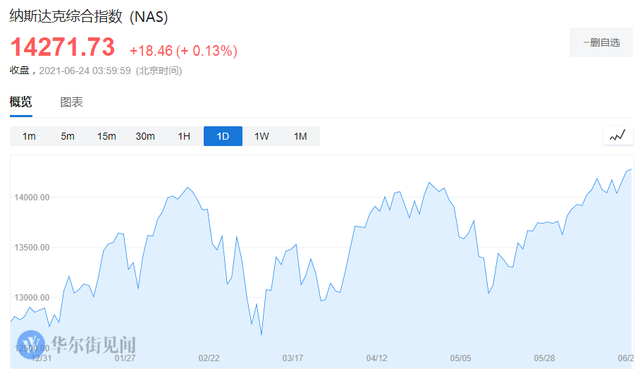Image resolution: width=640 pixels, height=376 pixels.
Task: Click the 05/05 date label
Action: [460, 358]
